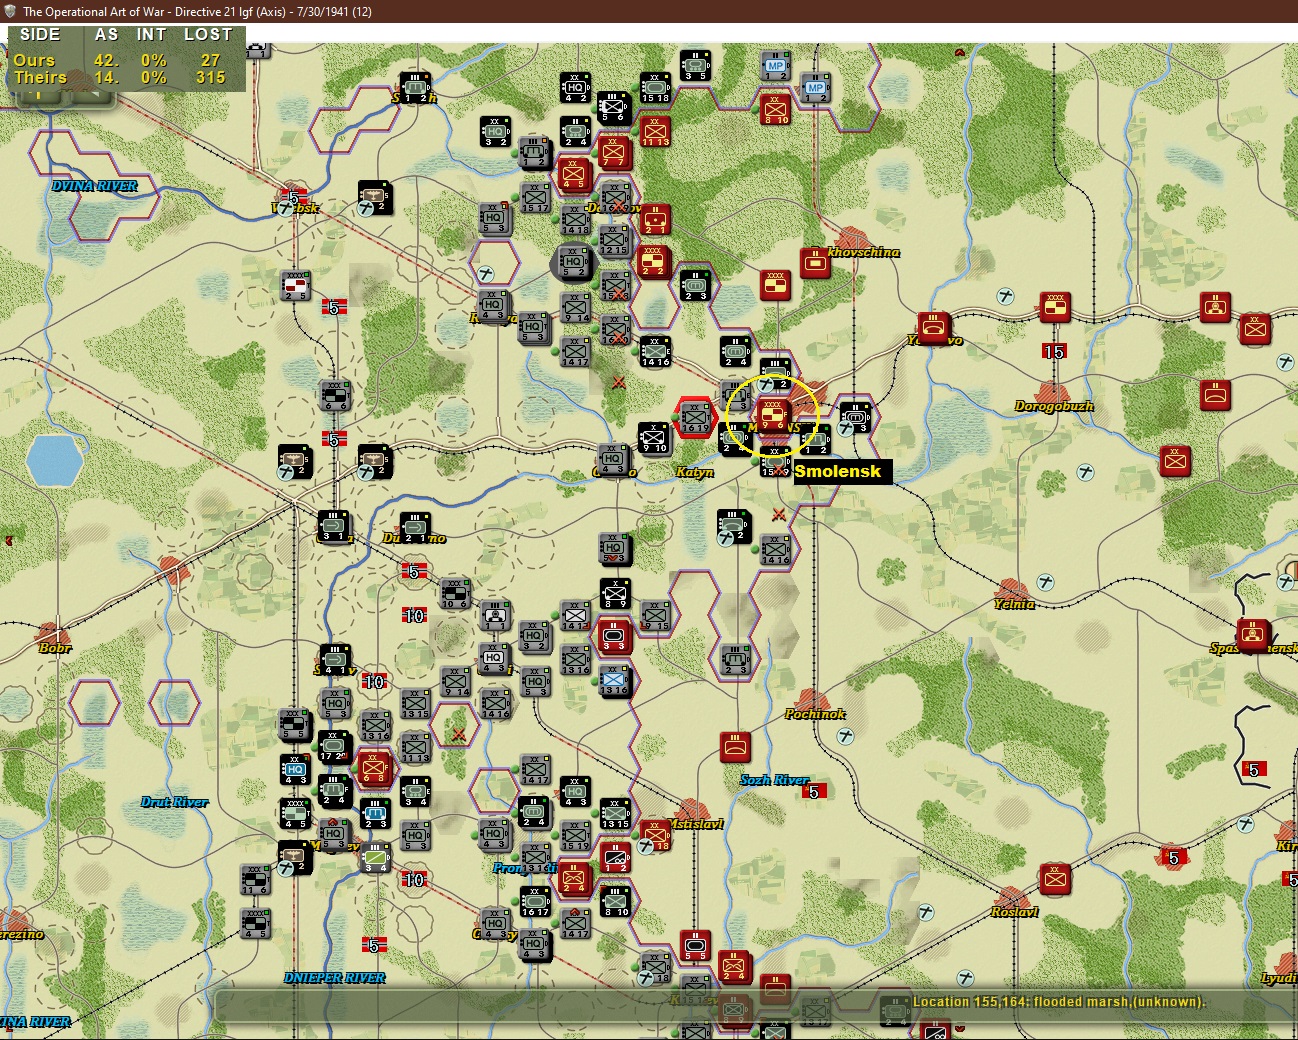
Task: Select the blue 13-16 infantry division
Action: point(614,679)
